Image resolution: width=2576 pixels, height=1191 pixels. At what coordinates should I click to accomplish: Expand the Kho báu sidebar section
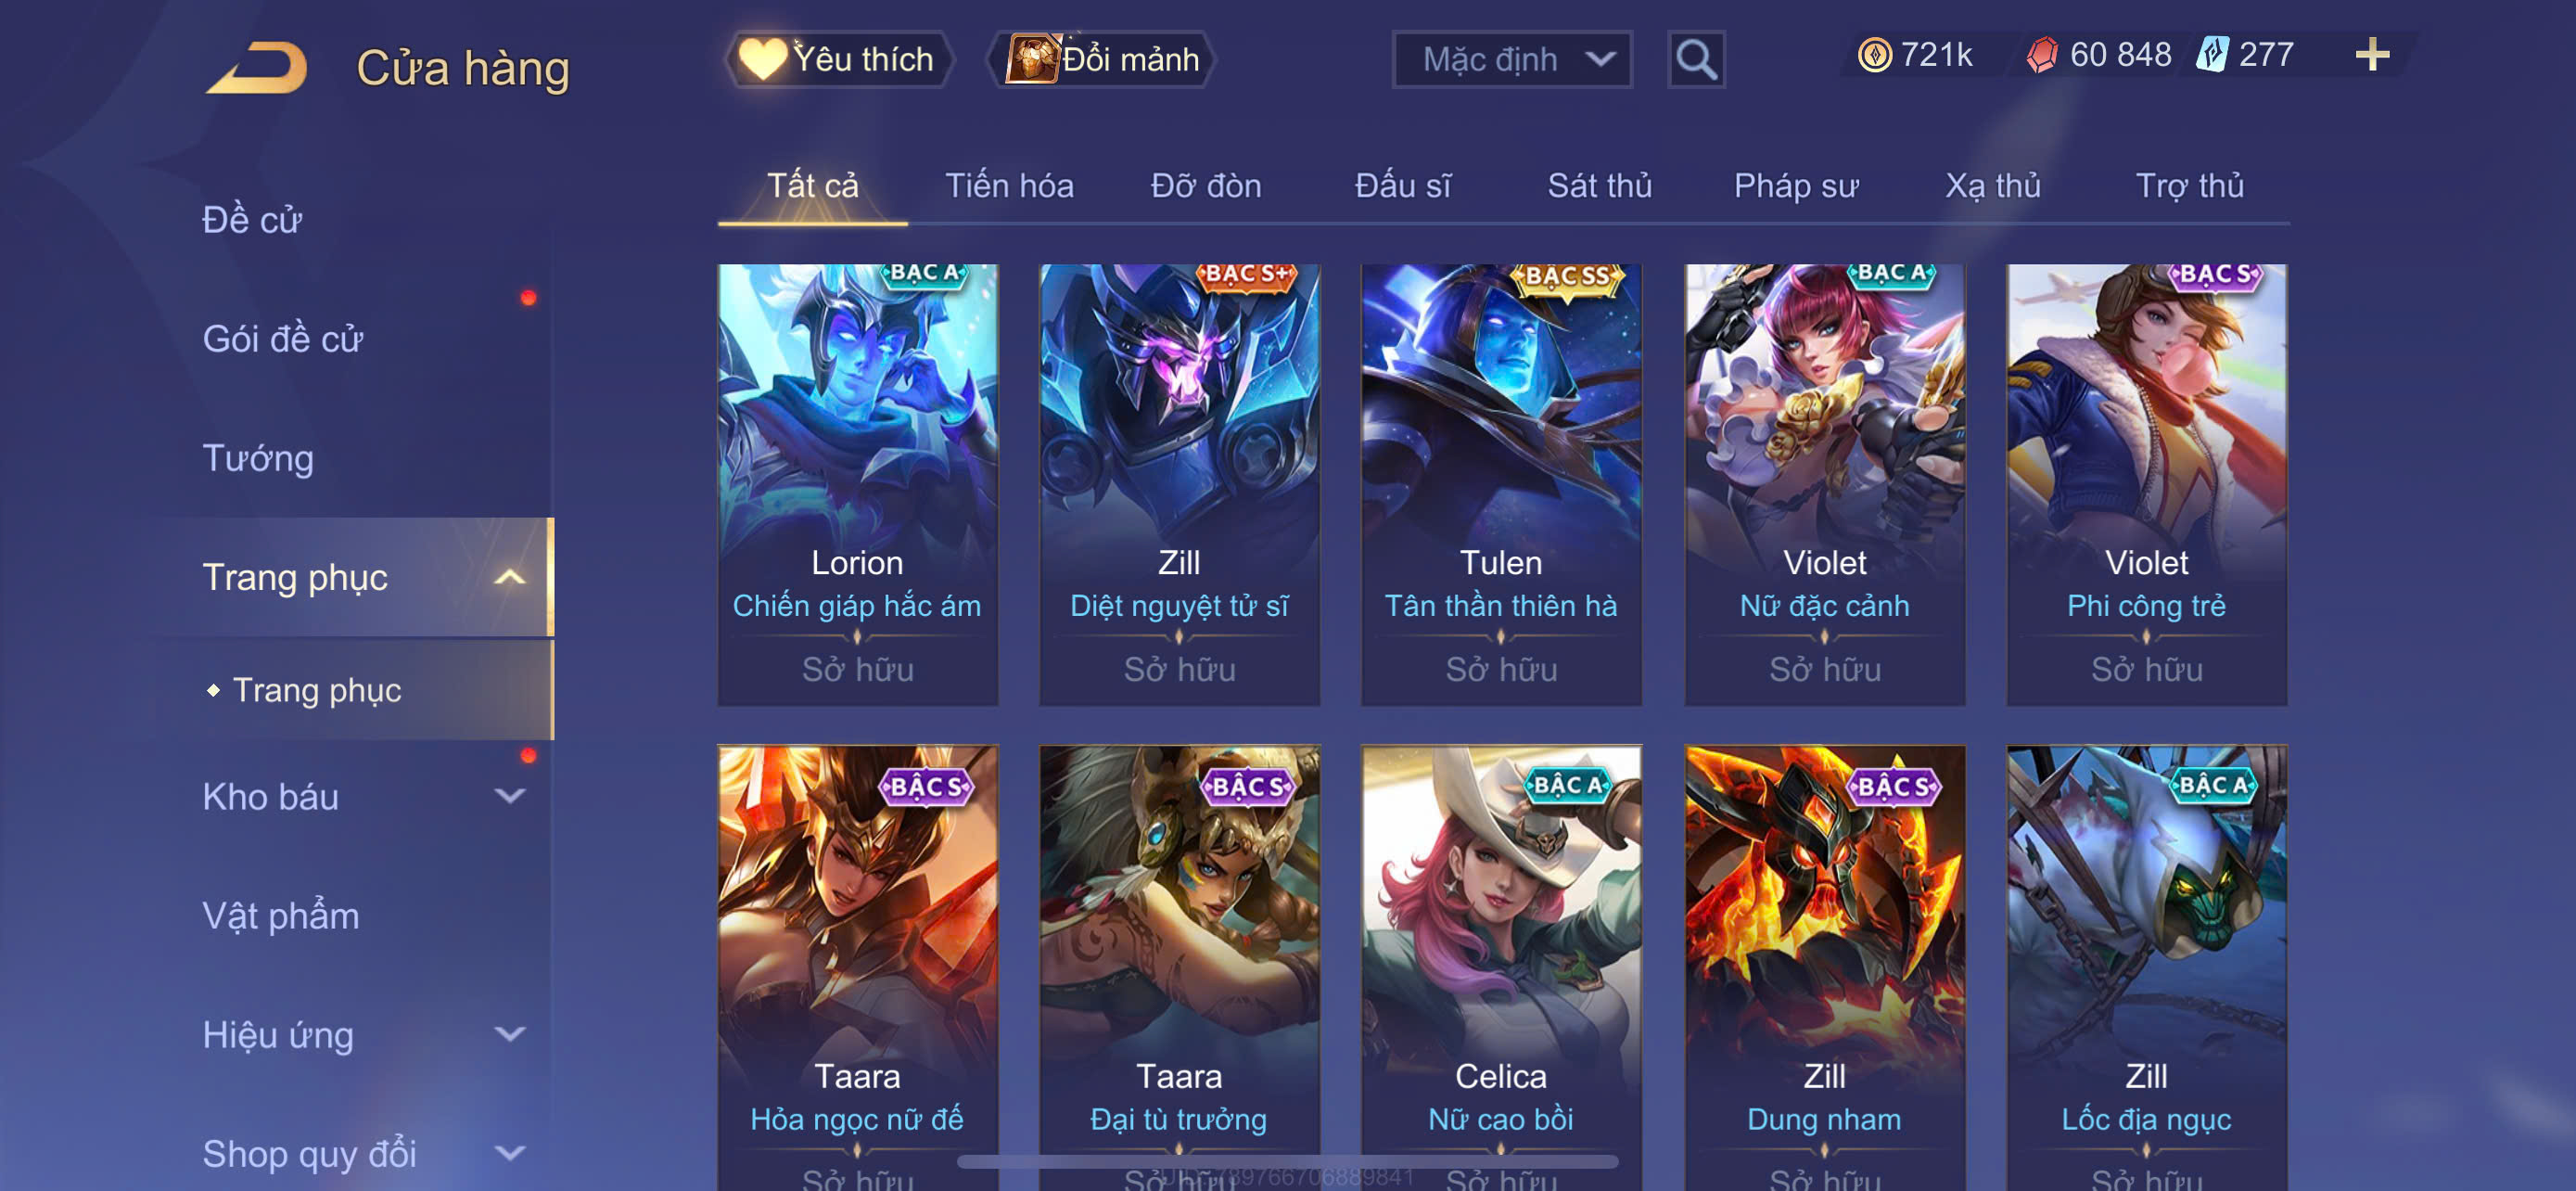510,796
